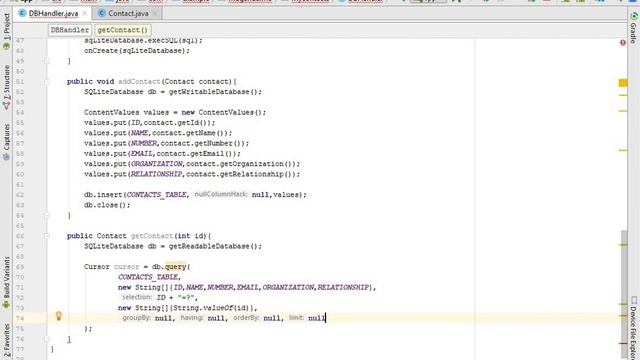This screenshot has height=360, width=640.
Task: Click CONTACTS_TABLE in the query arguments
Action: [x=148, y=277]
